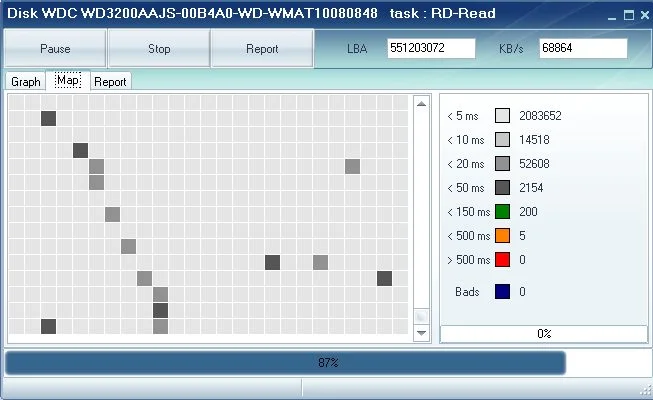This screenshot has height=400, width=653.
Task: Click the Report button in toolbar
Action: coord(262,48)
